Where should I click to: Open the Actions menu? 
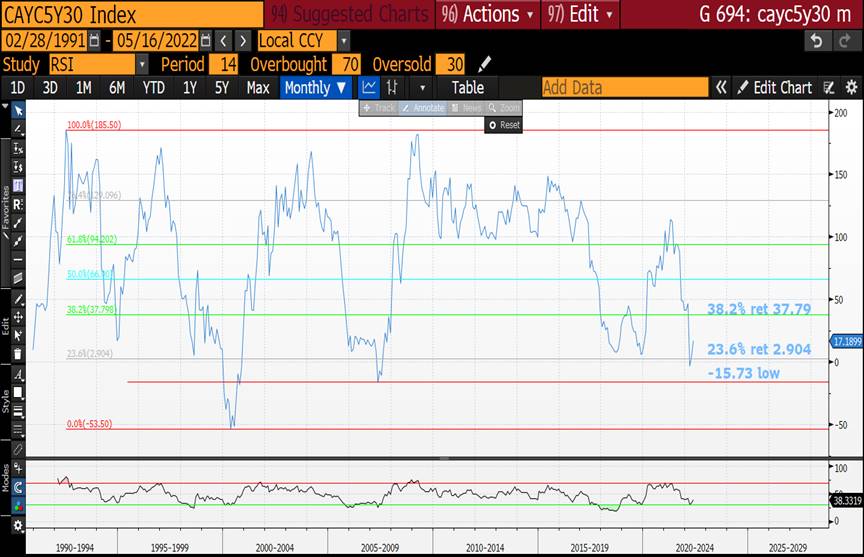coord(488,14)
